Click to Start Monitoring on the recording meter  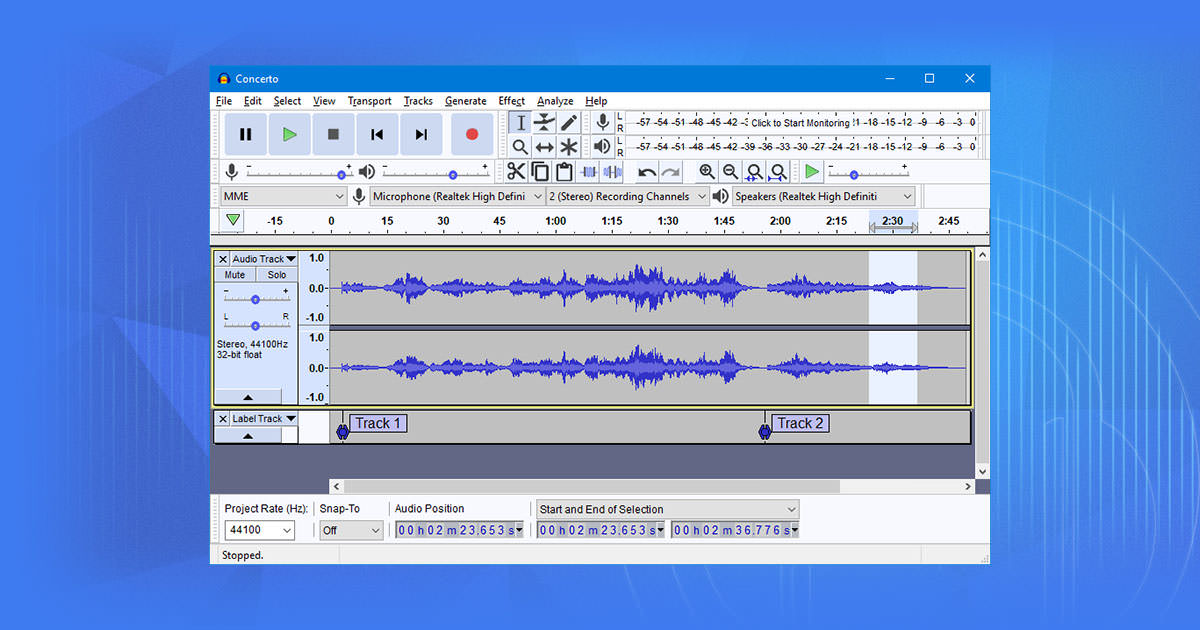click(x=800, y=123)
